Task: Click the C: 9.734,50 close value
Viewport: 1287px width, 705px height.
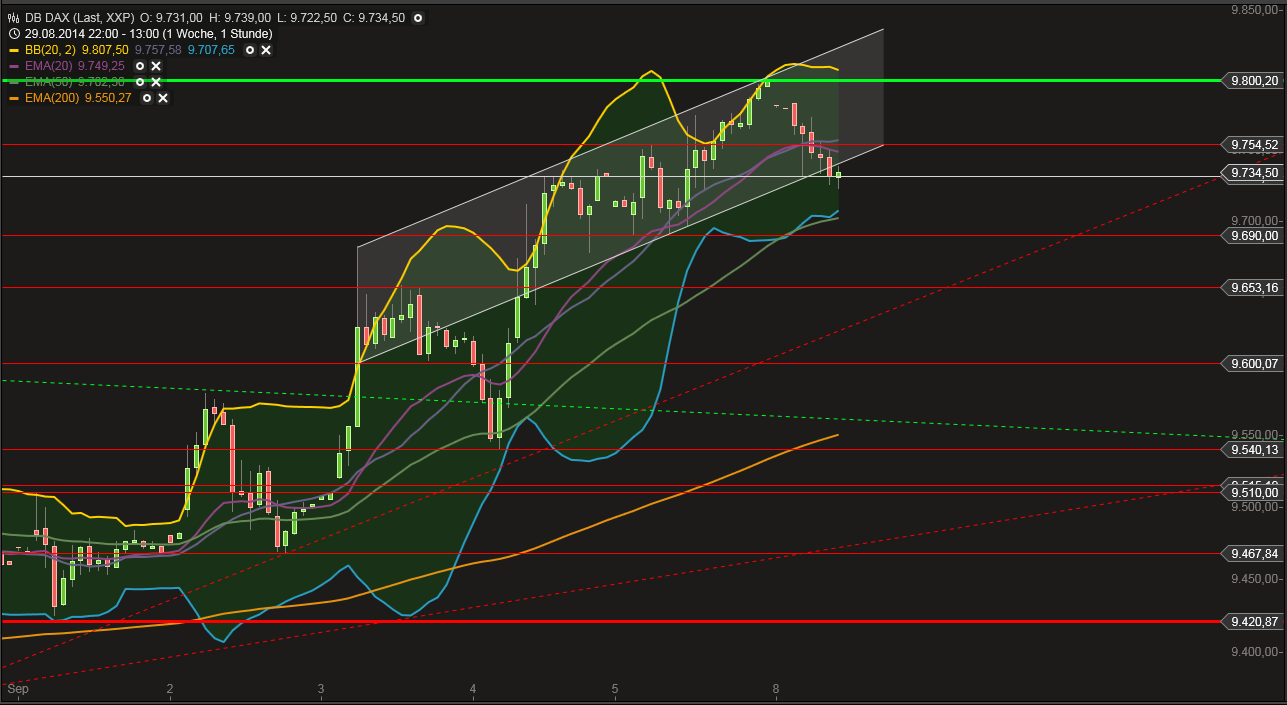Action: coord(376,18)
